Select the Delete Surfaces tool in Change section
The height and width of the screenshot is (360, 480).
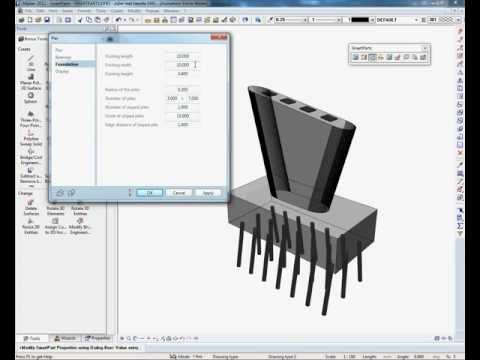[x=31, y=207]
